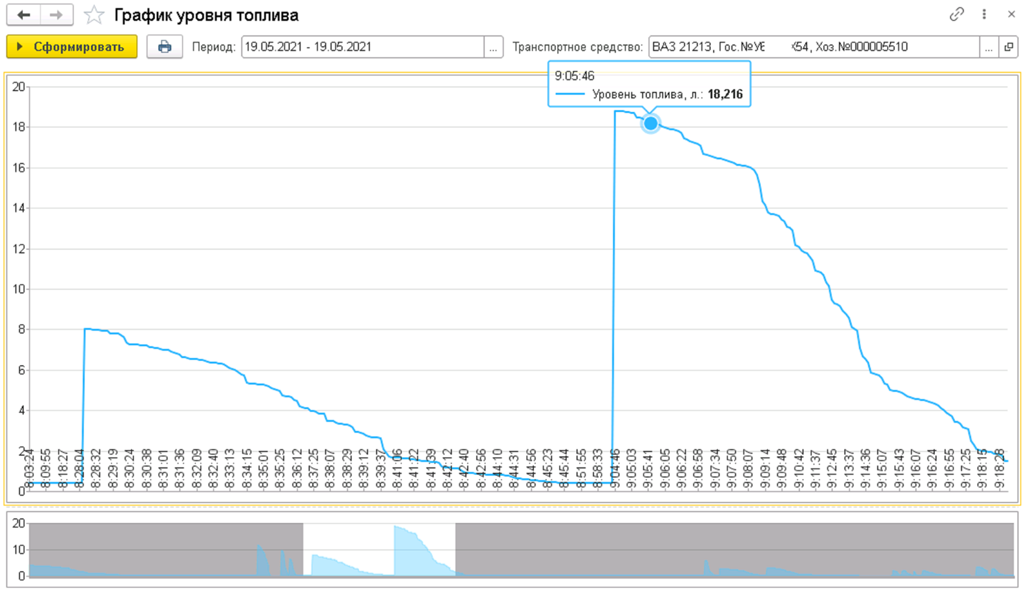1024x592 pixels.
Task: Open period selection via ellipsis button
Action: tap(493, 47)
